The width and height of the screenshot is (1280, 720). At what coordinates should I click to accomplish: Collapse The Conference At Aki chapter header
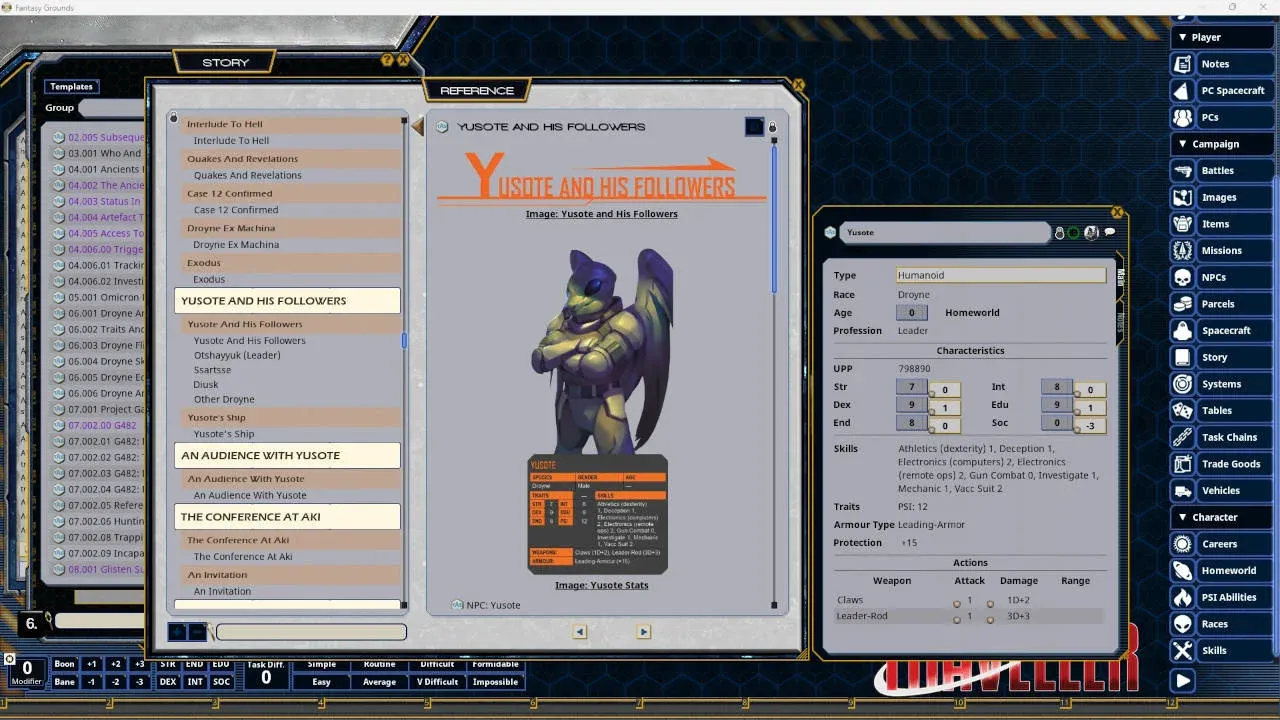pyautogui.click(x=287, y=517)
